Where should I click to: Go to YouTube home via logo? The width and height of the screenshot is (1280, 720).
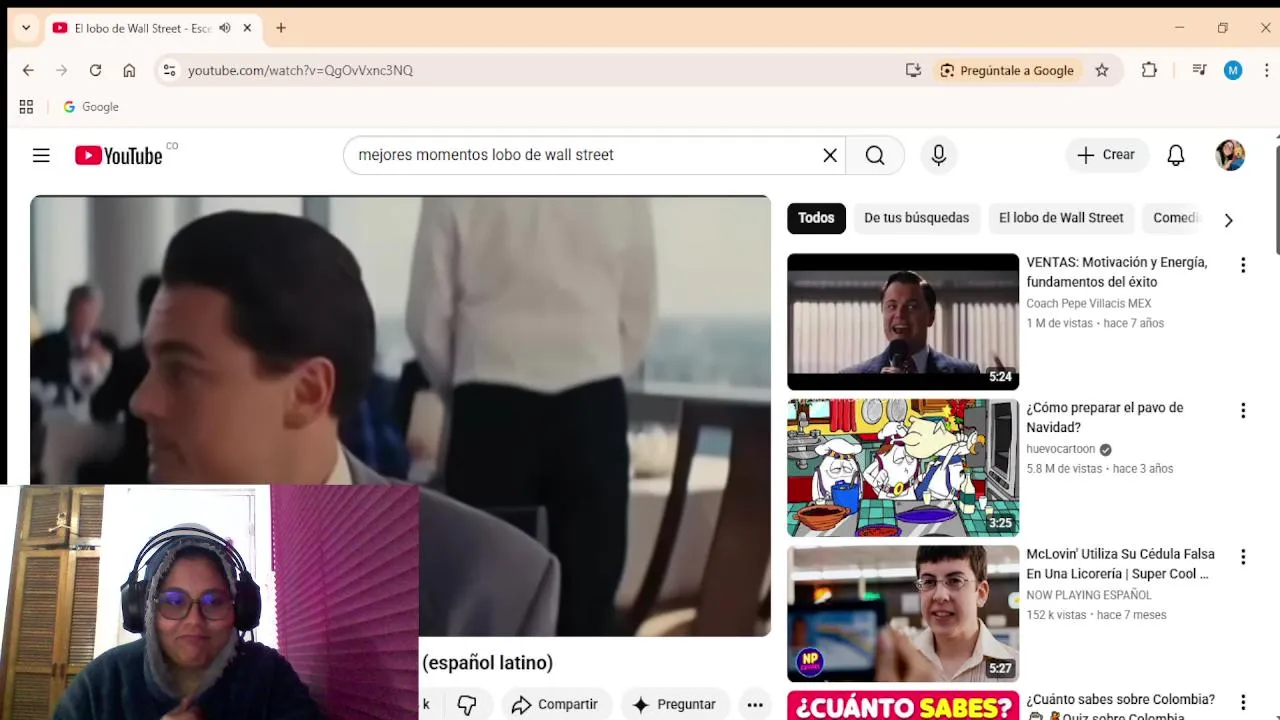(119, 155)
